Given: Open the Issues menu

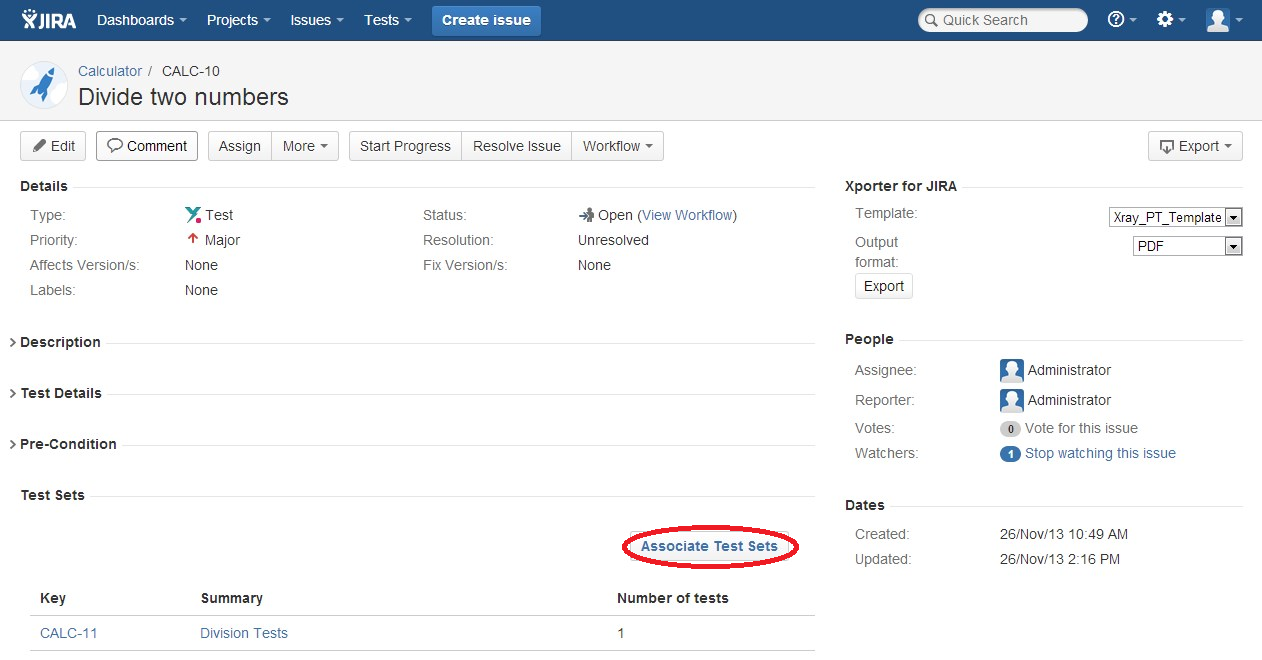Looking at the screenshot, I should [317, 20].
